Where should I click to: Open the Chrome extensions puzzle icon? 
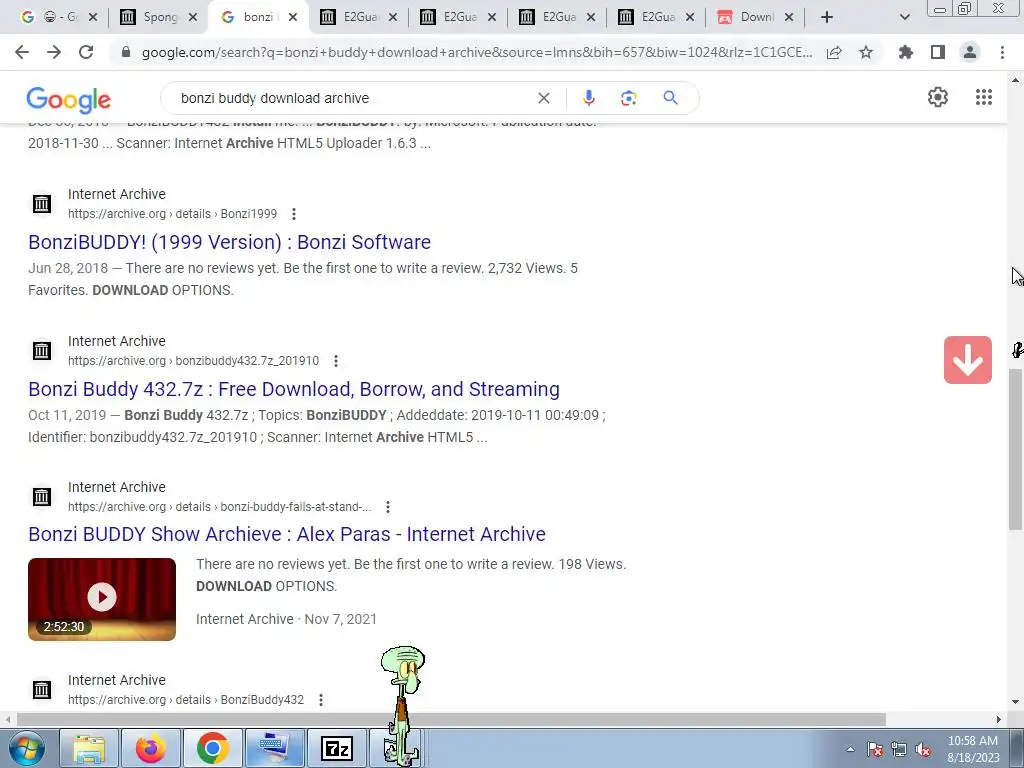click(906, 52)
